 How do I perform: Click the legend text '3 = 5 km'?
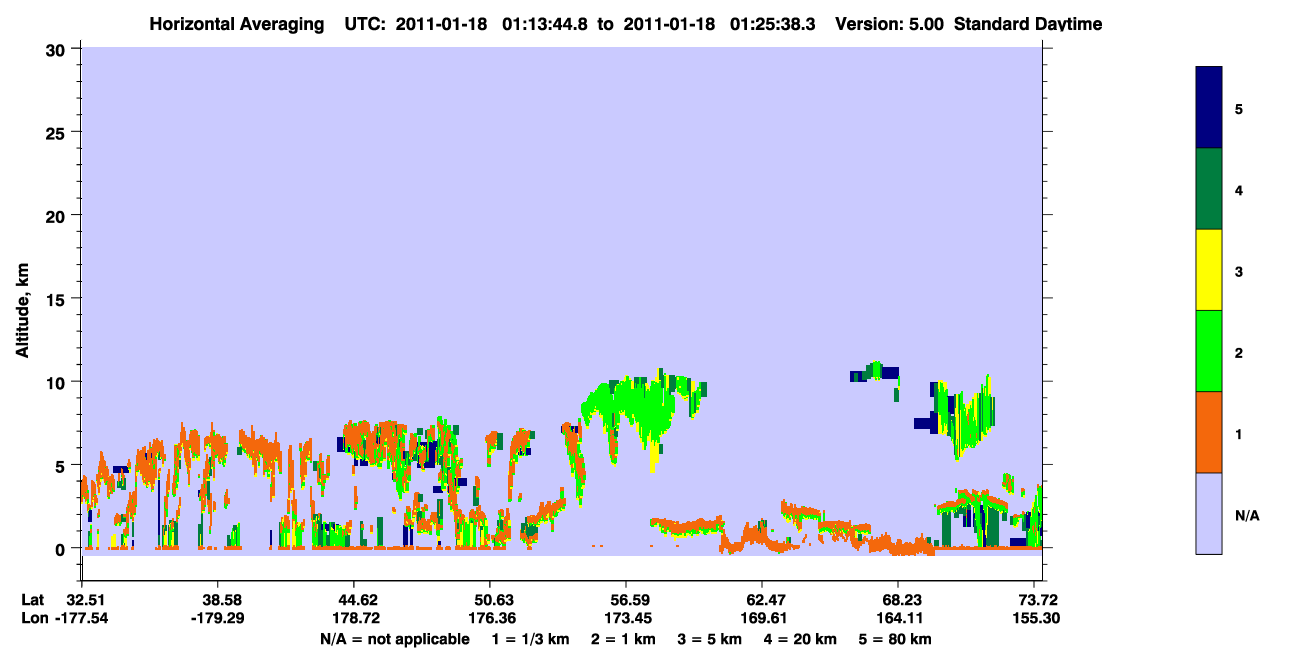pyautogui.click(x=710, y=639)
